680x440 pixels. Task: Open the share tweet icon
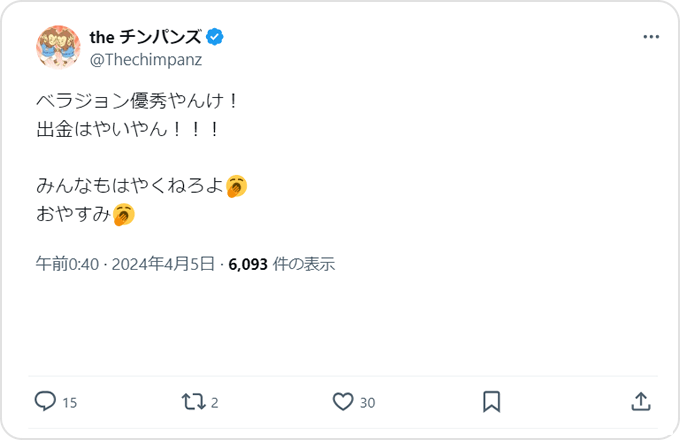tap(640, 401)
